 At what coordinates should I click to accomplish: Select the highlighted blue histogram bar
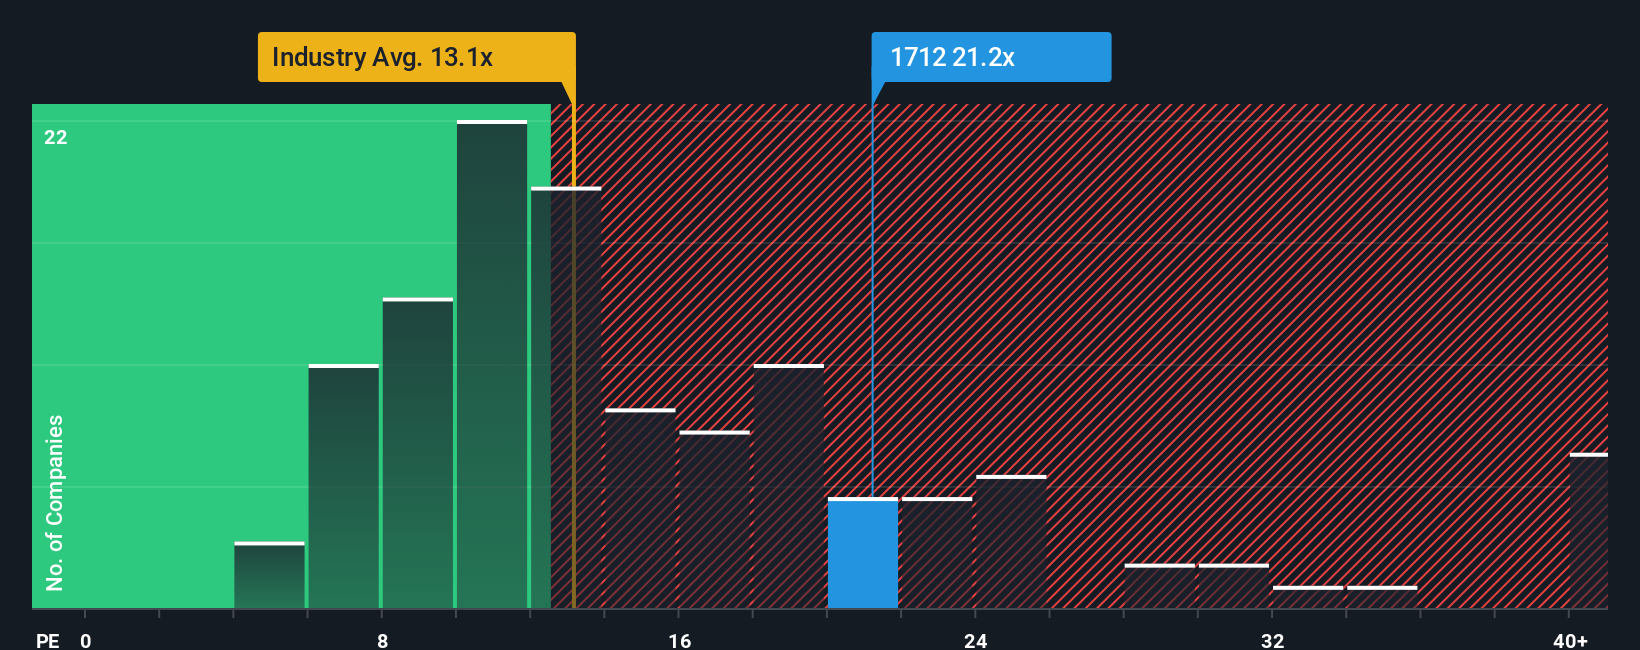coord(863,553)
